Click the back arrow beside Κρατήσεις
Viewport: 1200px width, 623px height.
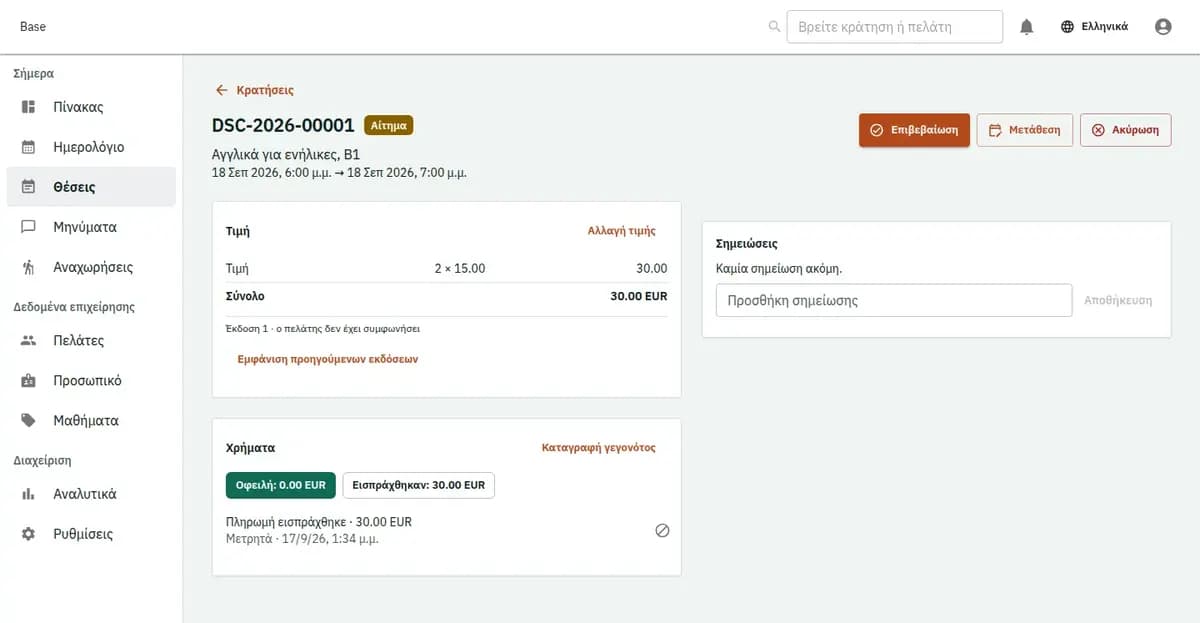(x=222, y=90)
